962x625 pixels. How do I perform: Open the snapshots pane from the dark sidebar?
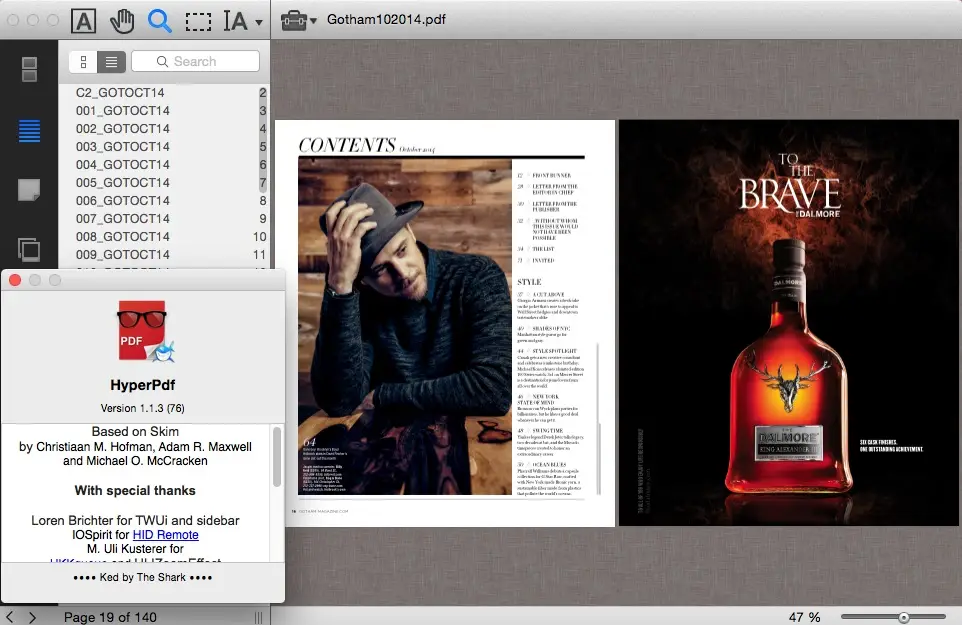(x=29, y=250)
